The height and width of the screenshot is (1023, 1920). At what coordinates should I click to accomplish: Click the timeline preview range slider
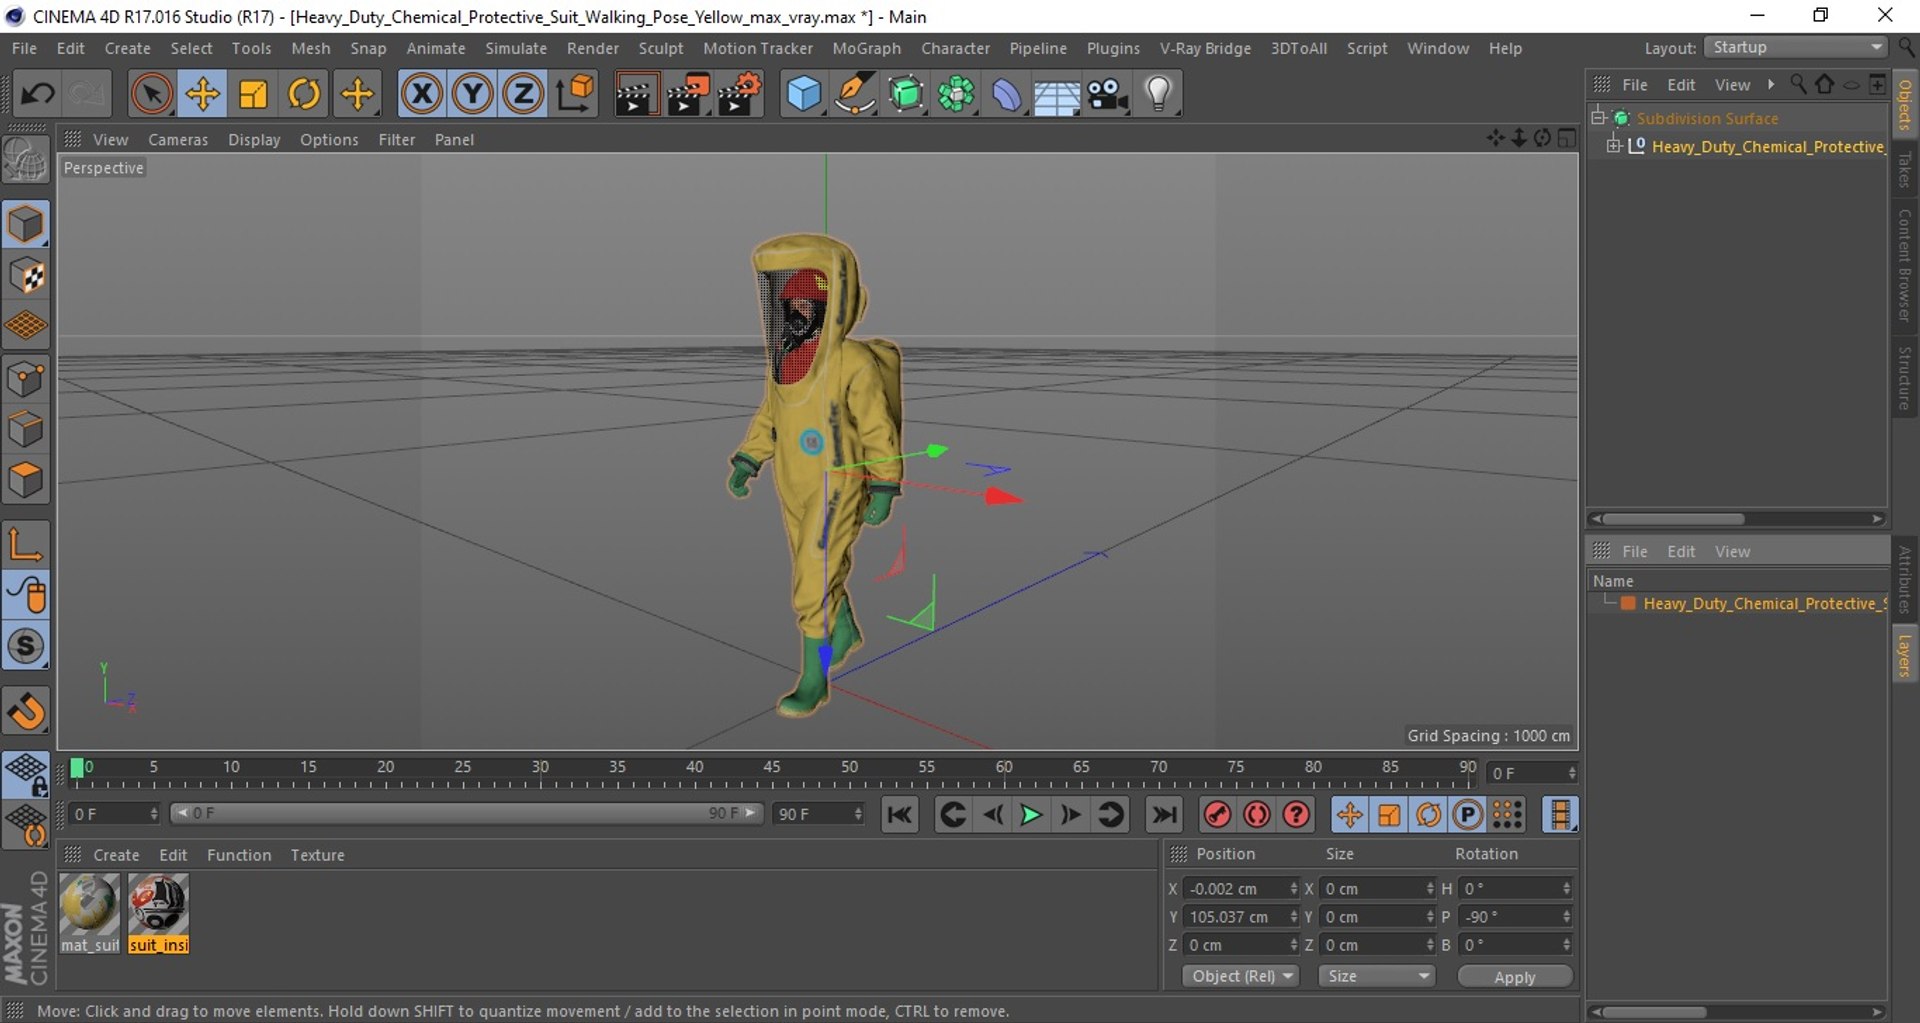[467, 814]
